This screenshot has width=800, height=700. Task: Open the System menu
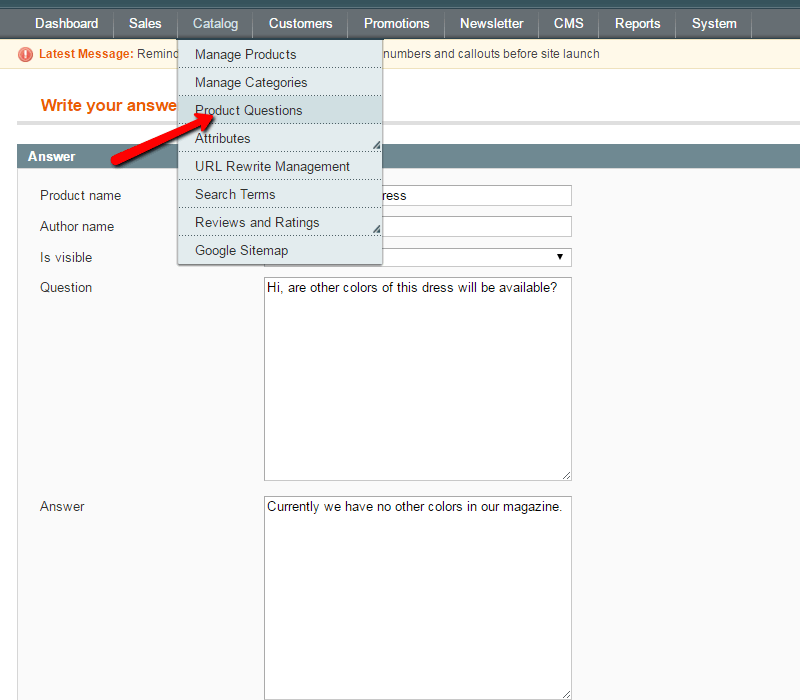[714, 23]
